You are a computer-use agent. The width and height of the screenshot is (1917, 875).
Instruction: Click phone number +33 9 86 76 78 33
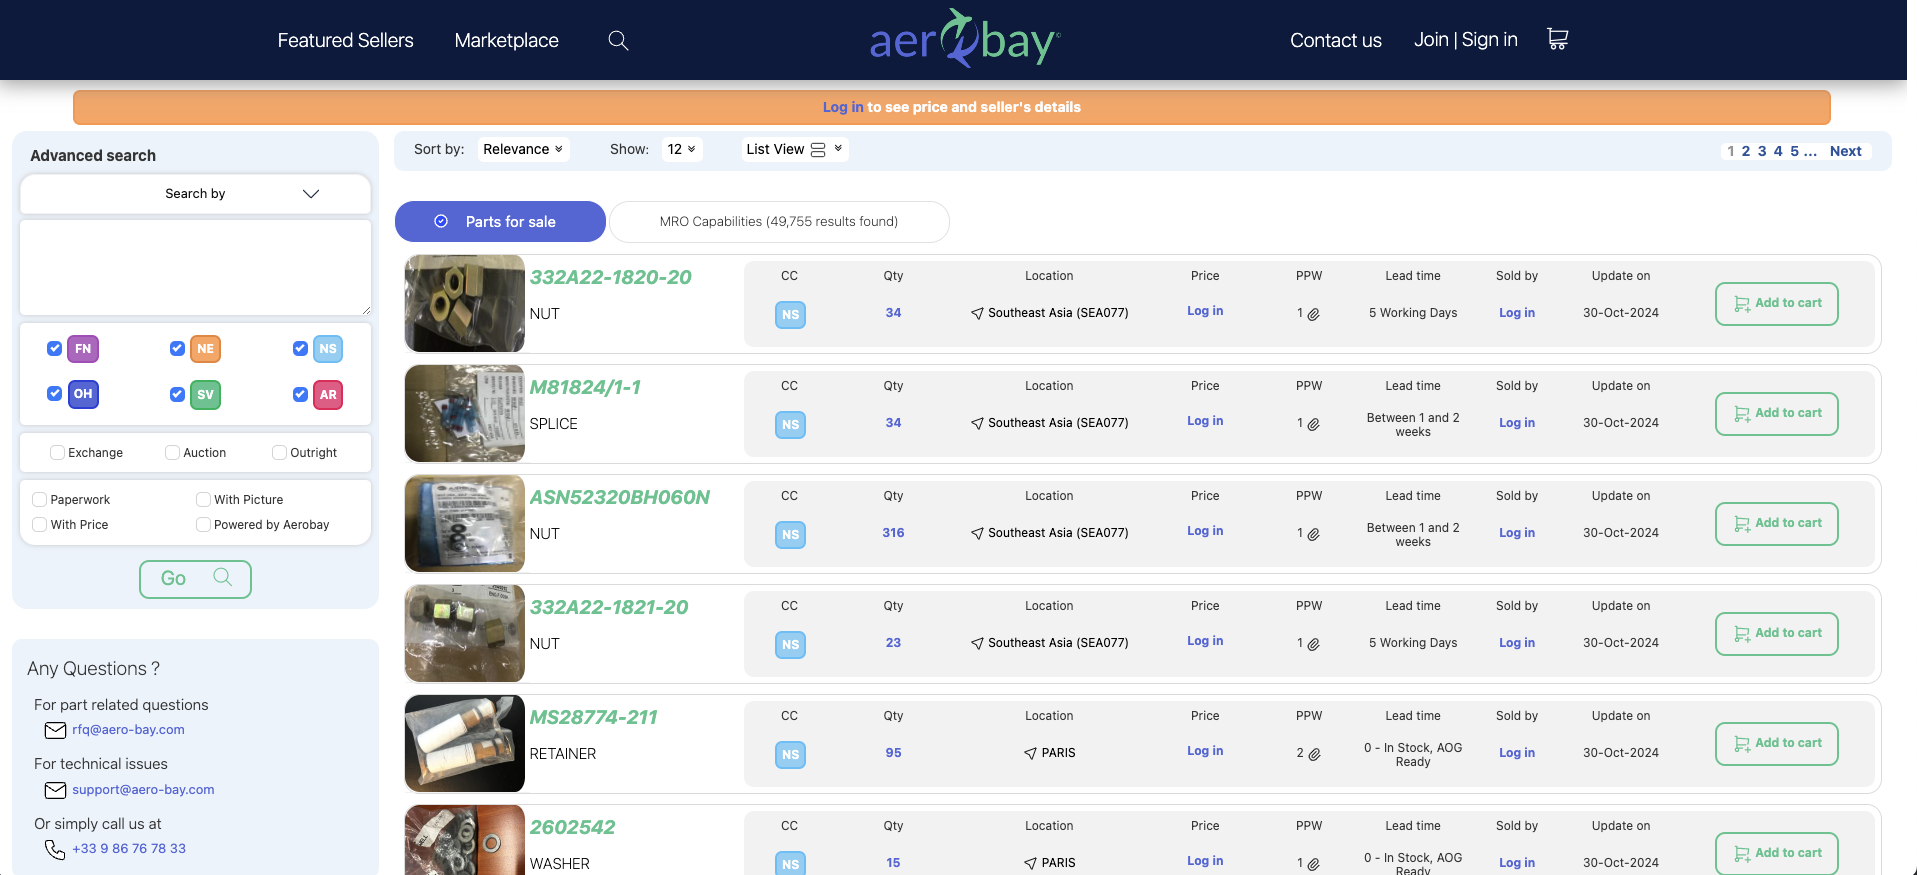[x=129, y=849]
